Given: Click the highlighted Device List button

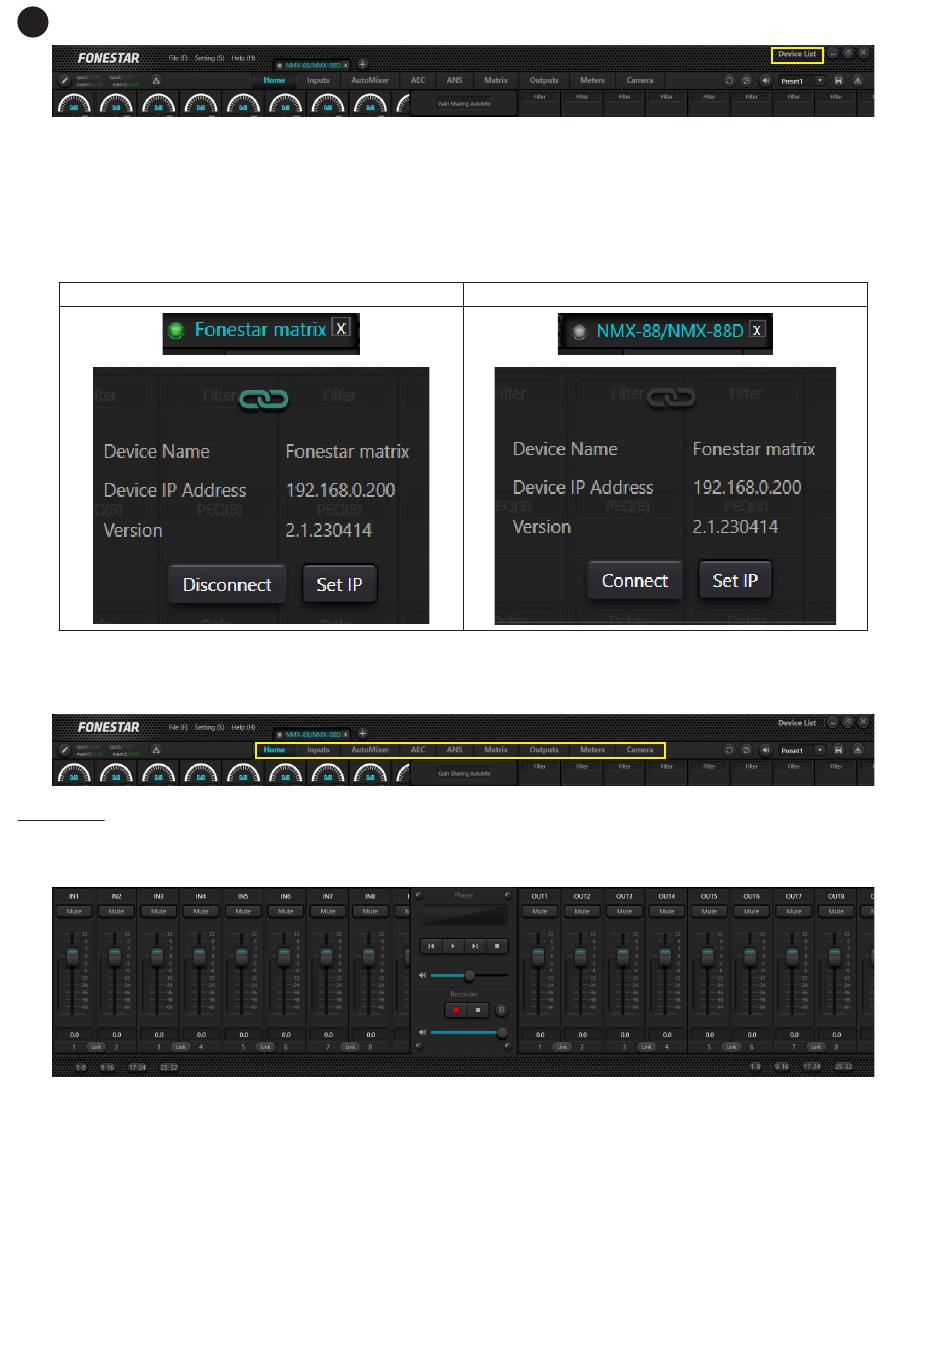Looking at the screenshot, I should pyautogui.click(x=797, y=54).
